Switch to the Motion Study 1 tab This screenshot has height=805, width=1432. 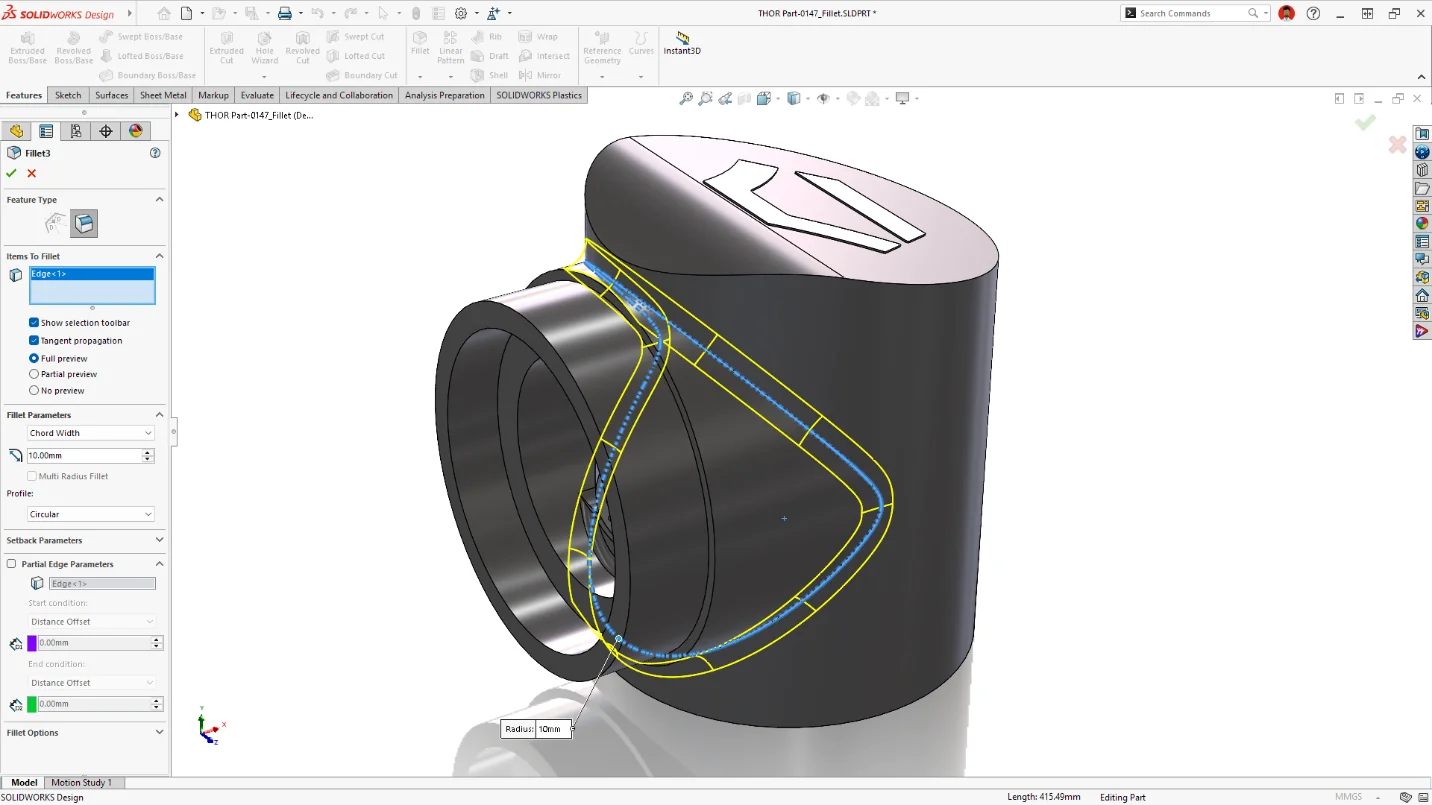(82, 782)
